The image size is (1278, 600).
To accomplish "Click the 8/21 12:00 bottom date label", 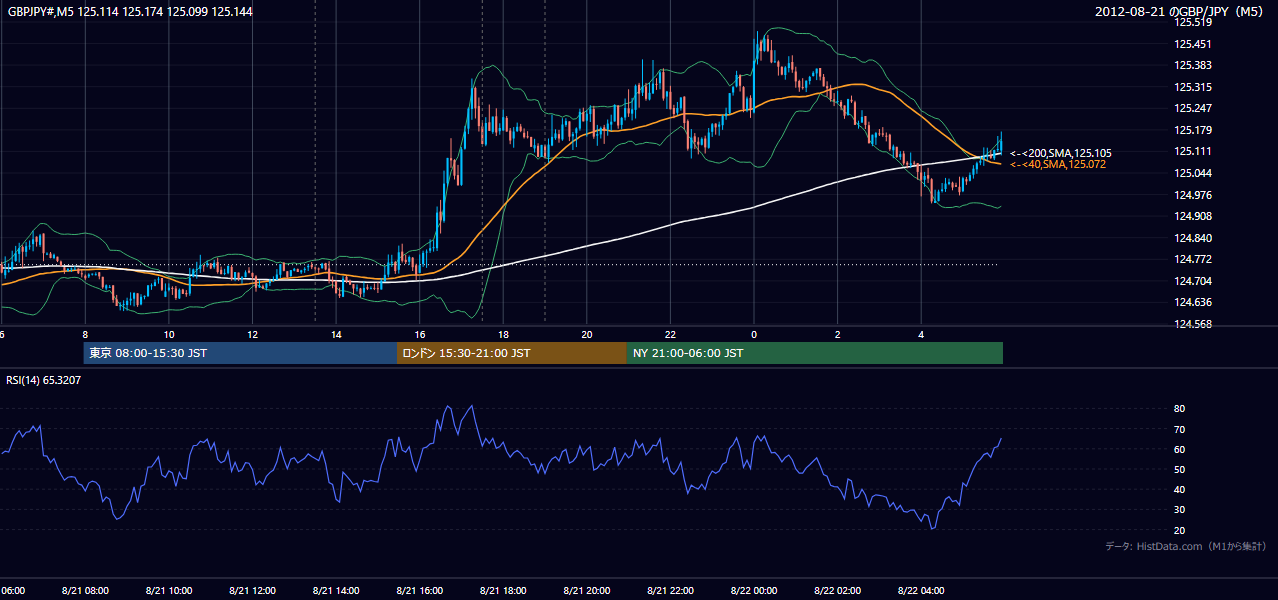I will coord(252,590).
